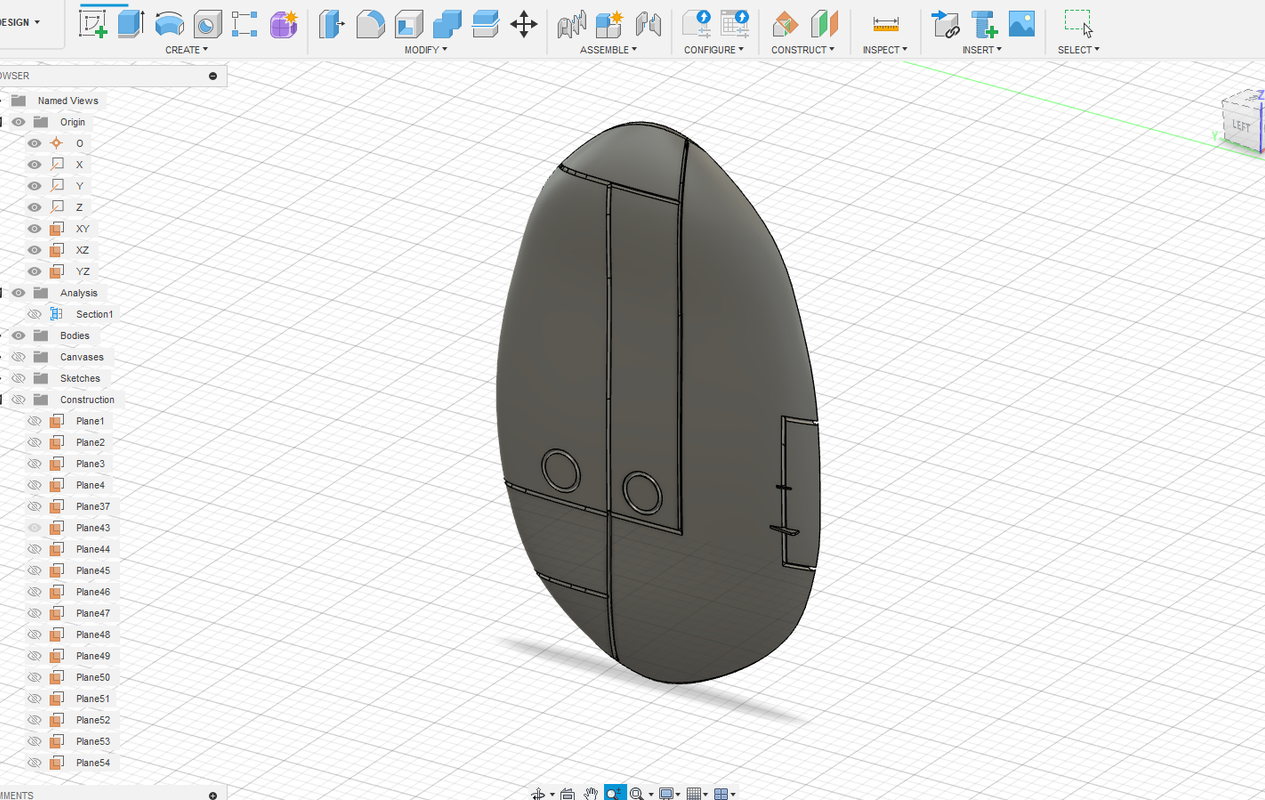The image size is (1265, 800).
Task: Click the Insert McMaster-Carr Component icon
Action: click(984, 24)
